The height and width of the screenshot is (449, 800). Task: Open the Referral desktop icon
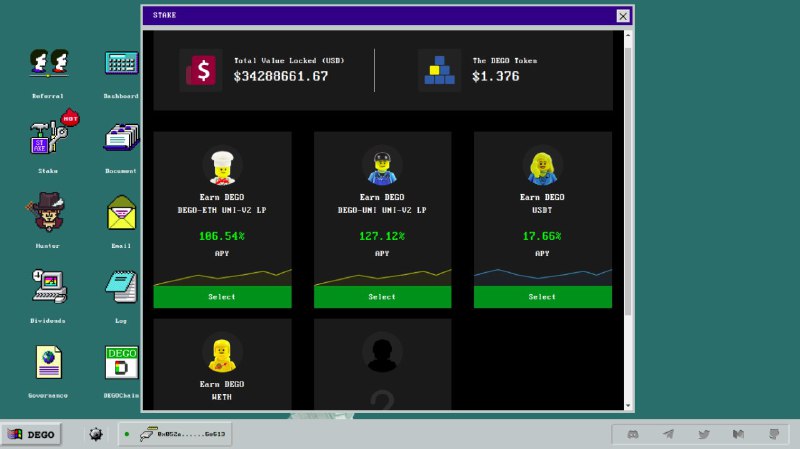coord(48,63)
